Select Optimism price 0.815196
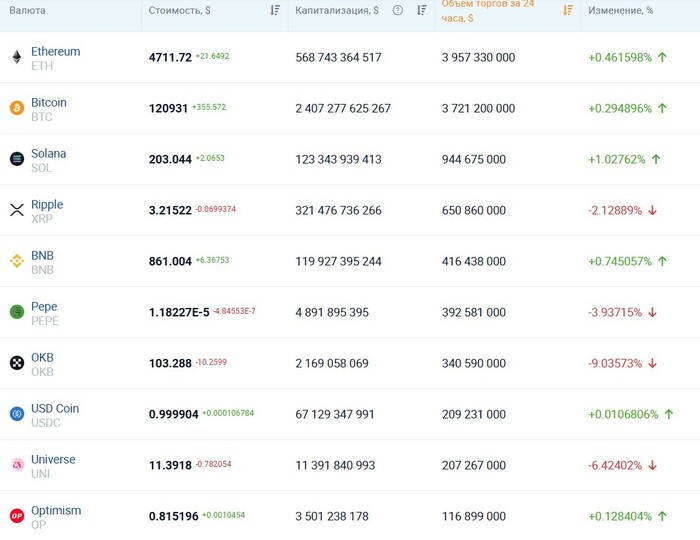Image resolution: width=700 pixels, height=540 pixels. coord(173,516)
